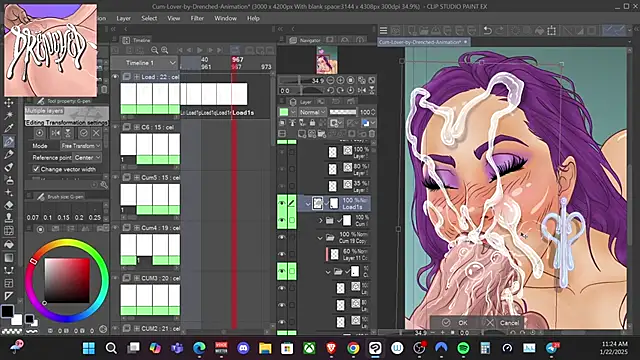This screenshot has width=640, height=360.
Task: Play the animation from timeline controls
Action: pyautogui.click(x=200, y=50)
